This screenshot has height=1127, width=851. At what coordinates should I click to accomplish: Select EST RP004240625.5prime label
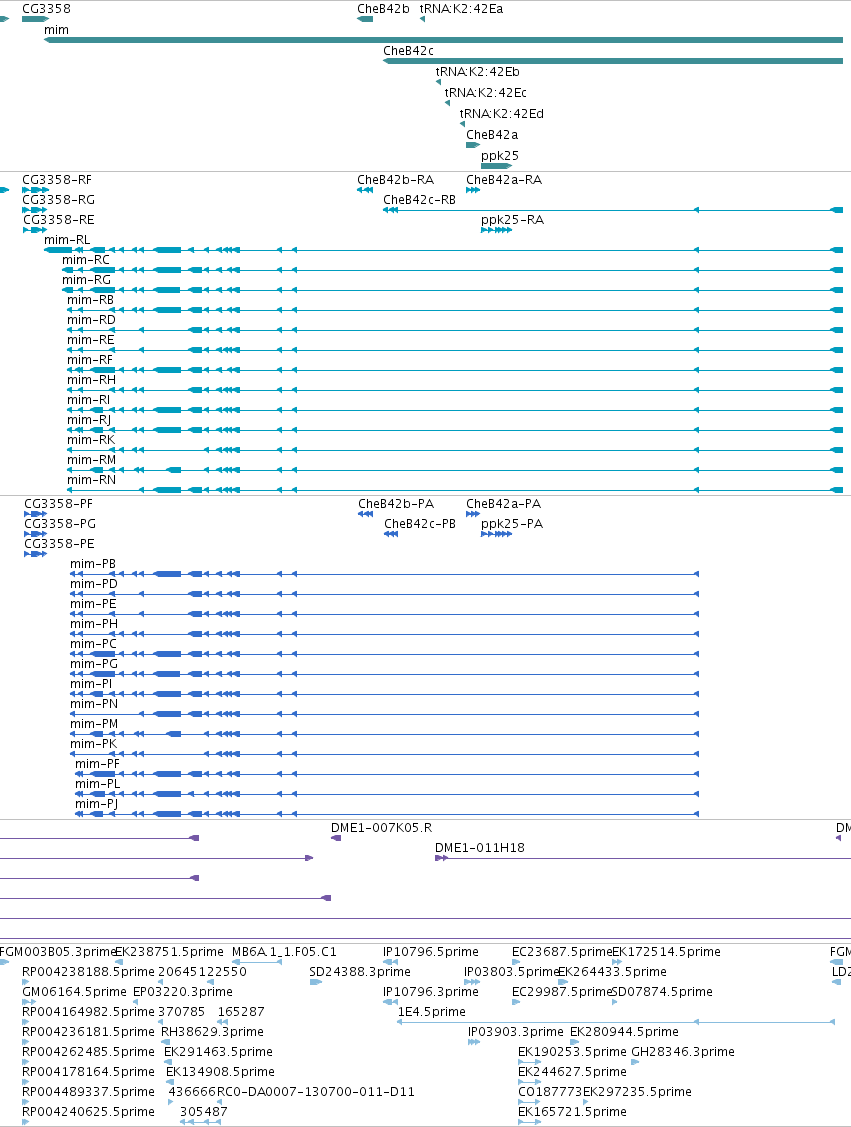pyautogui.click(x=88, y=1112)
